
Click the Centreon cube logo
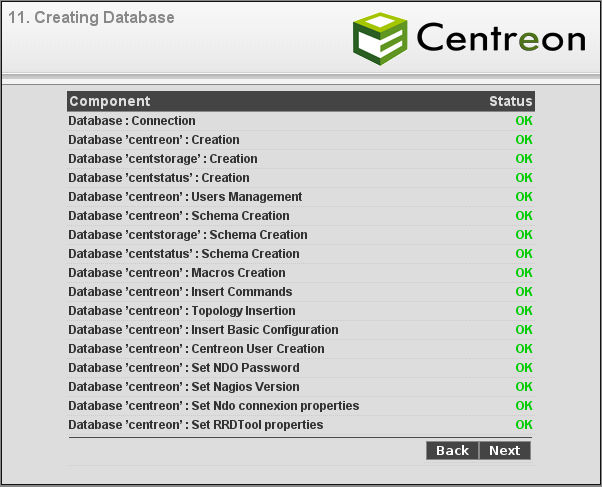(380, 39)
